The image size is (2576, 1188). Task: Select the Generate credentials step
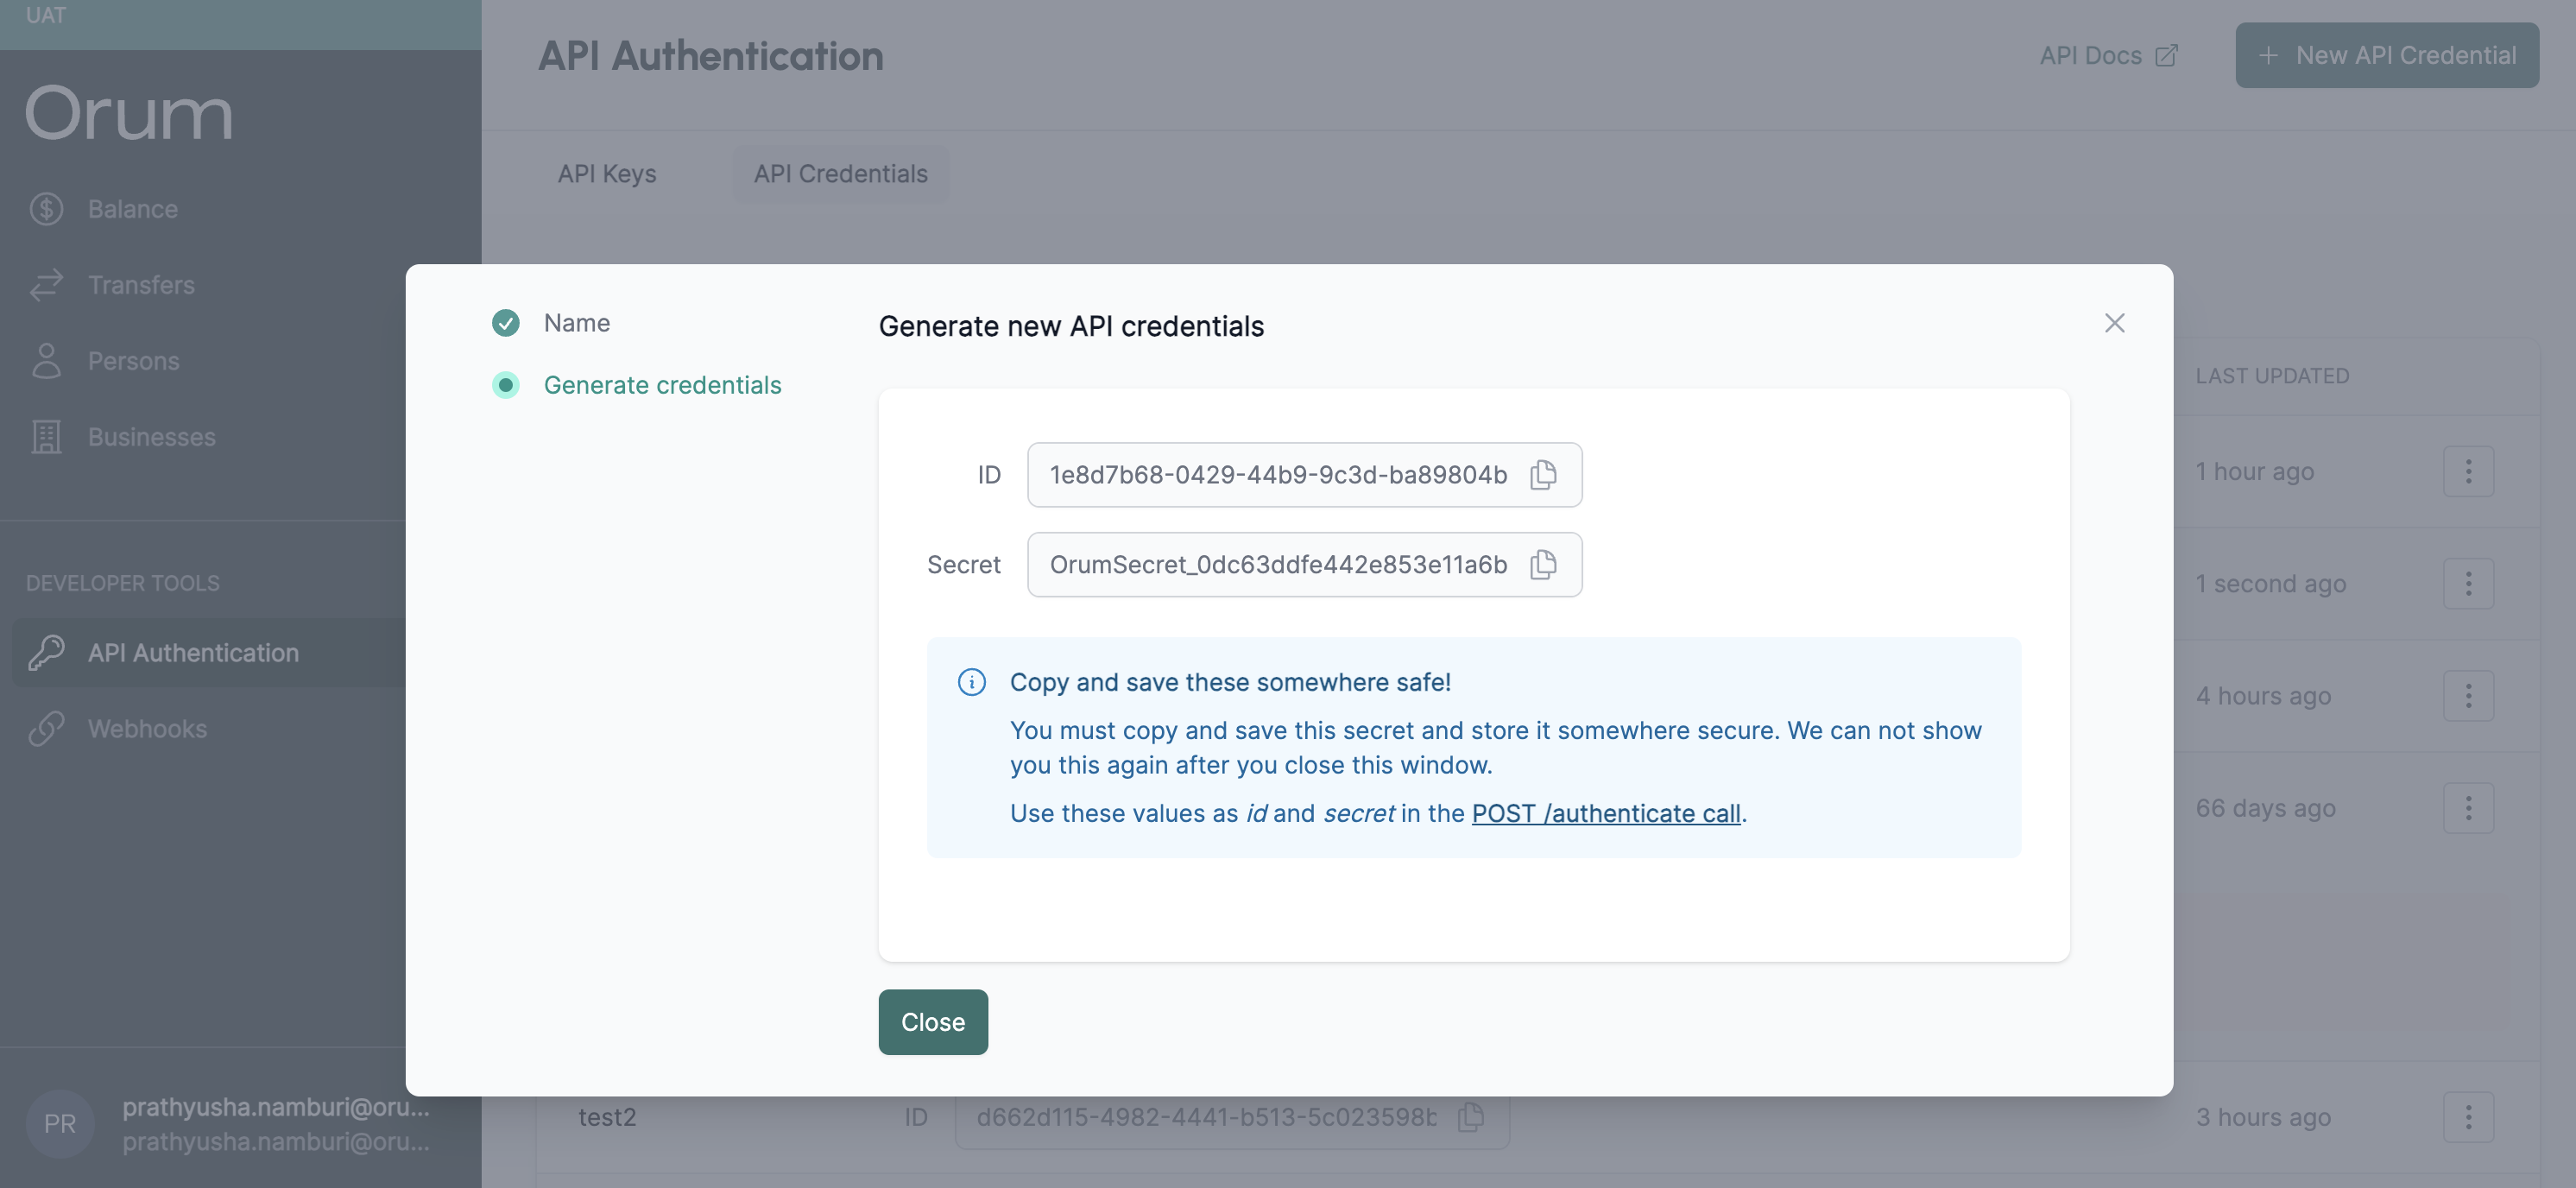661,385
